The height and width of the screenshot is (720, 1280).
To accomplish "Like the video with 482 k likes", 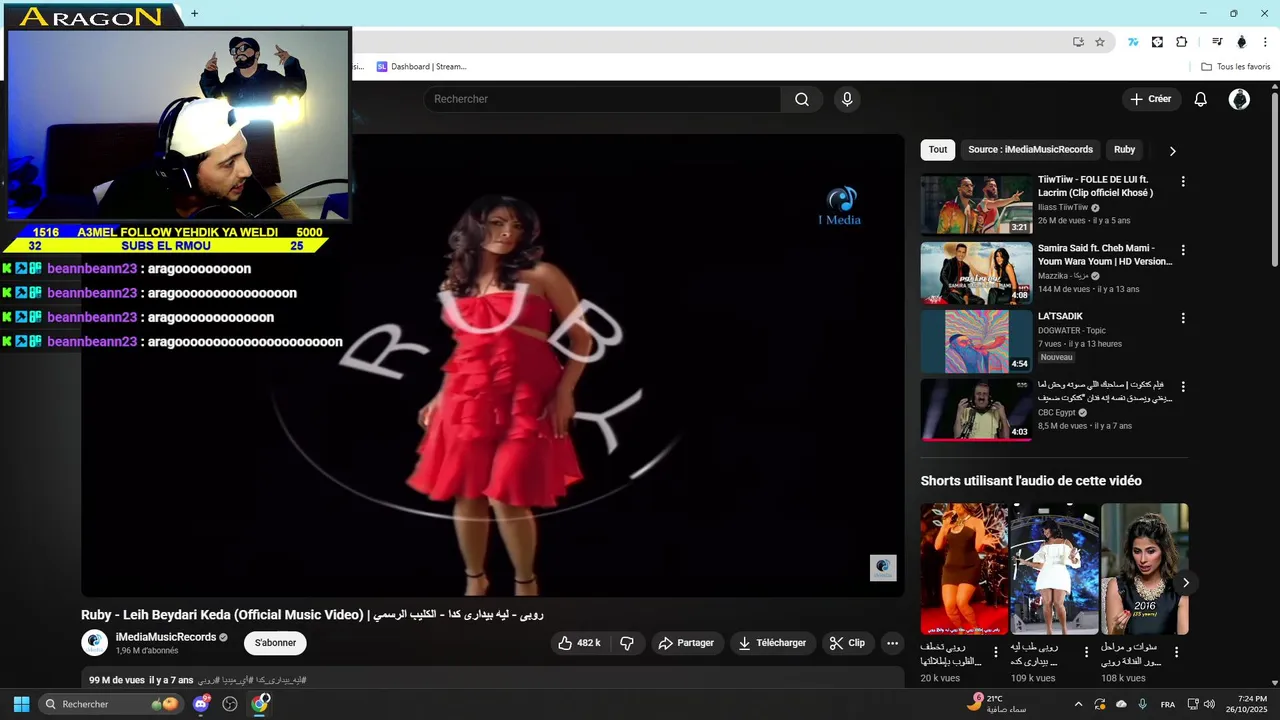I will (x=579, y=643).
